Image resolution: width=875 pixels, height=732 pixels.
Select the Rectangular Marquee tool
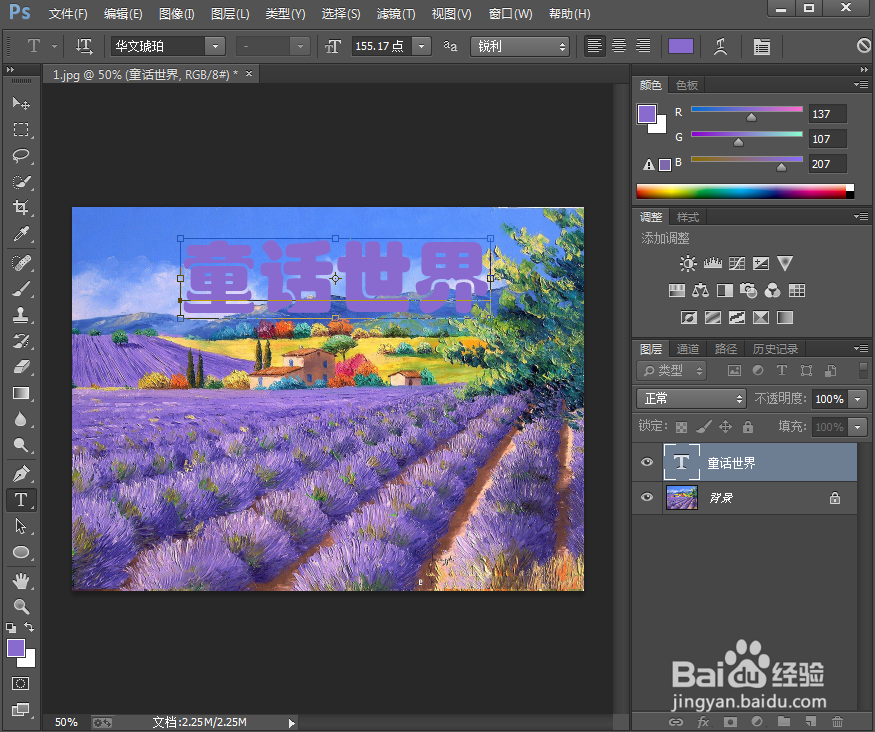click(21, 129)
